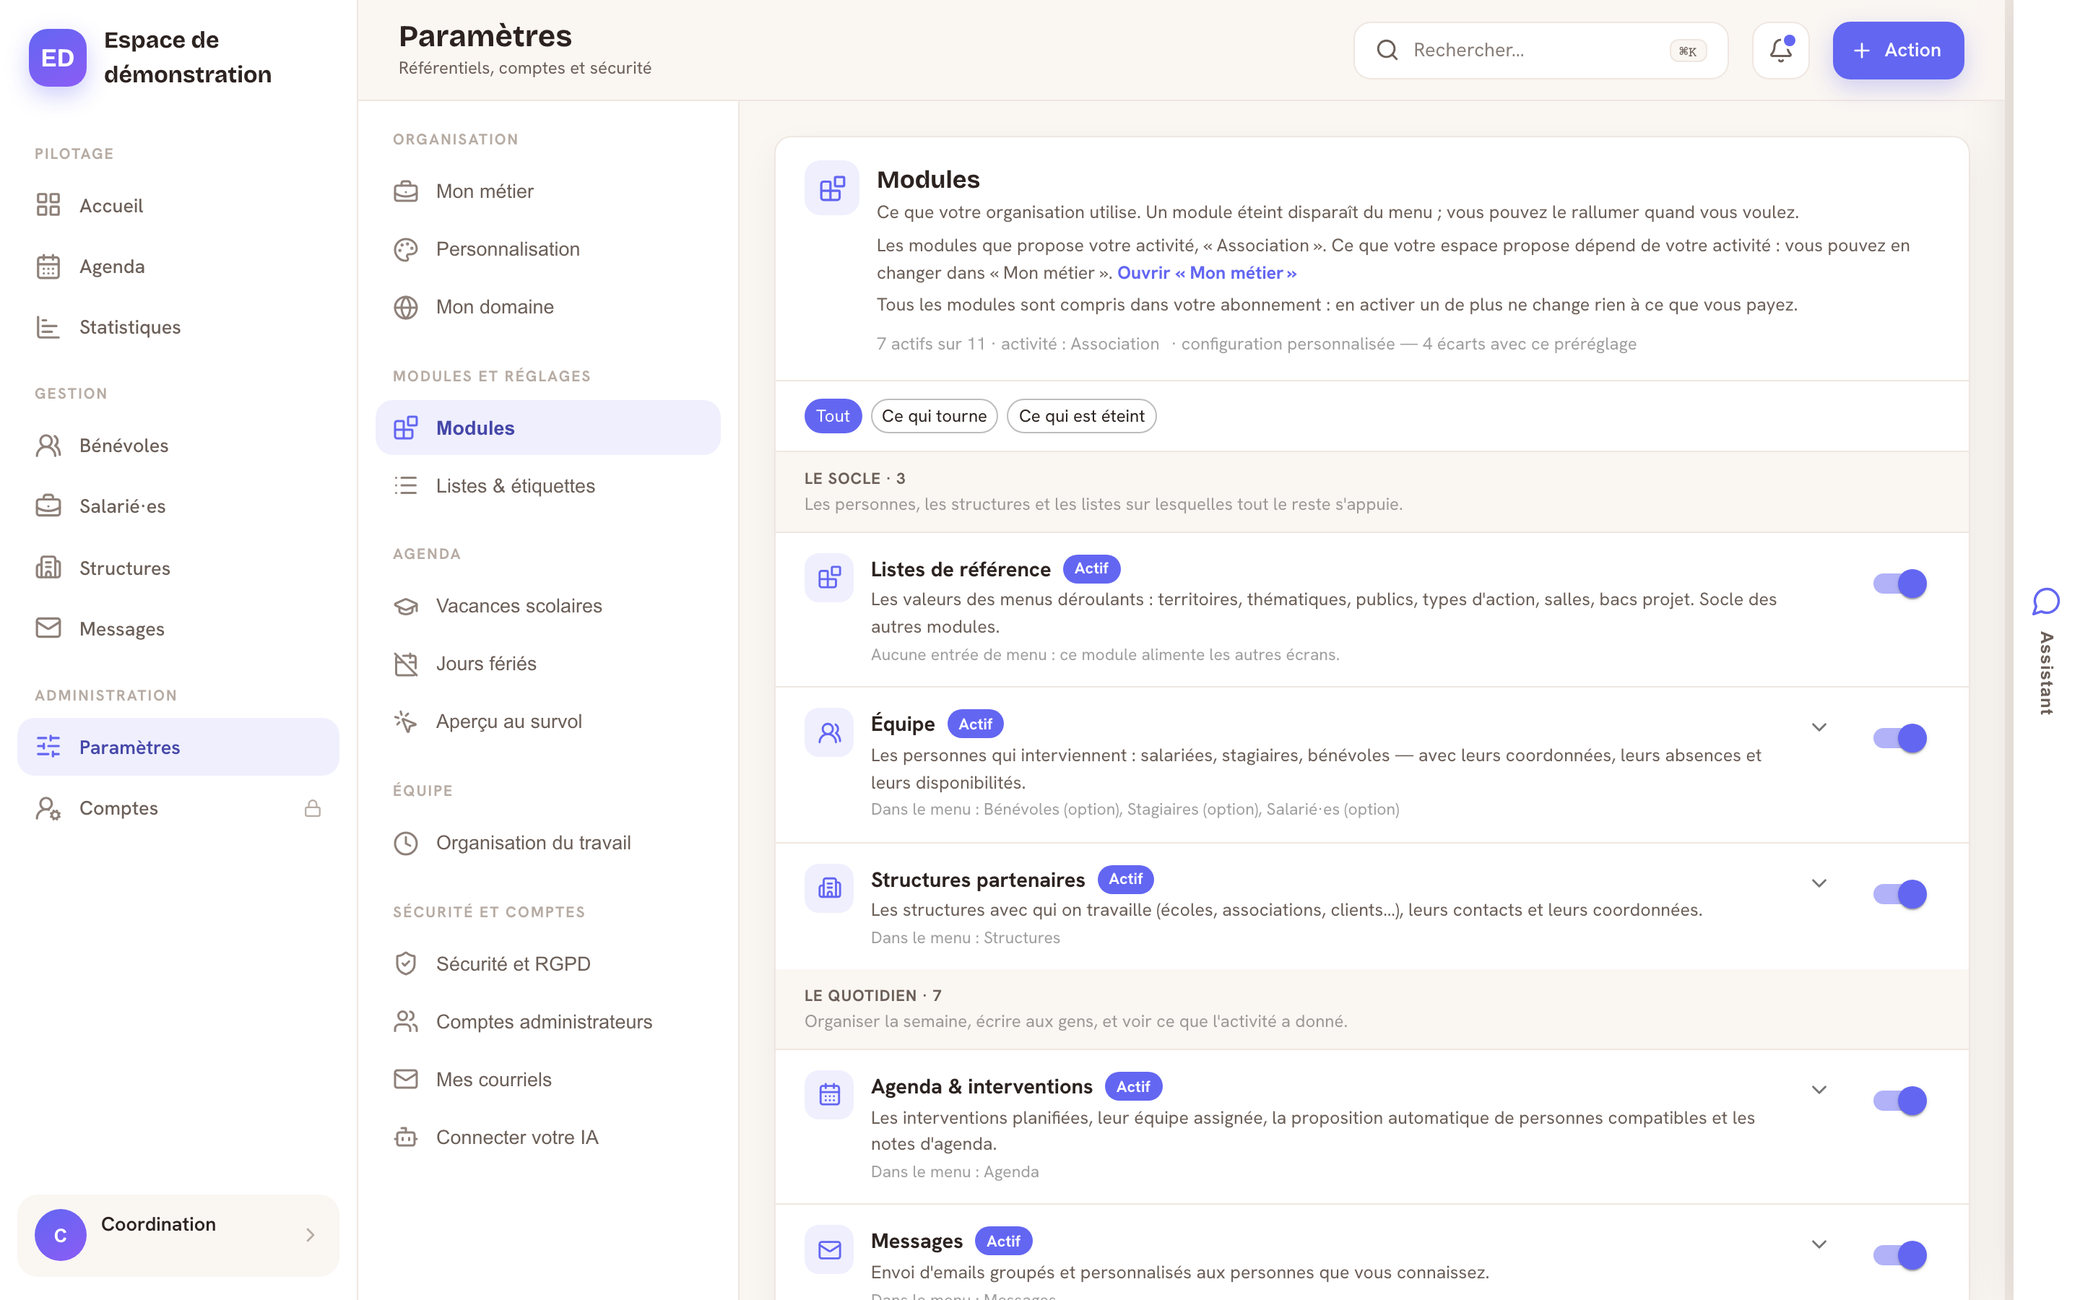
Task: Open Aperçu au survol settings
Action: (x=548, y=722)
